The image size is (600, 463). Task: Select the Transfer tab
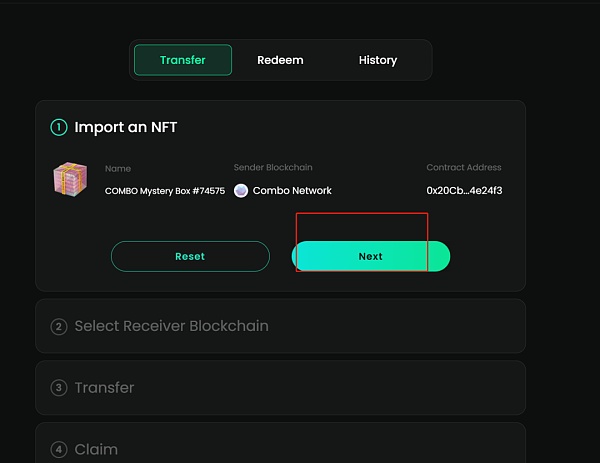click(183, 60)
